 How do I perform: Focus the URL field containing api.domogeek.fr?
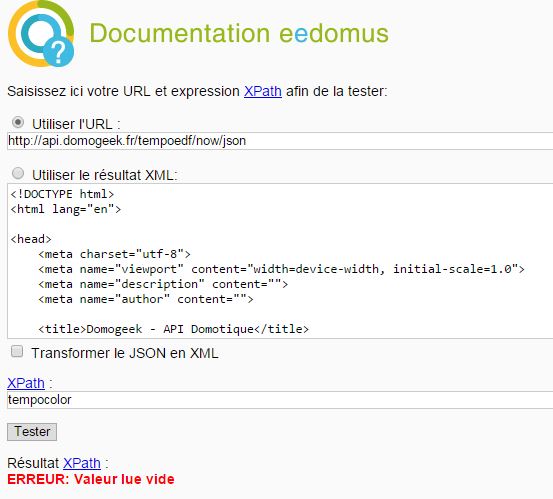[280, 141]
